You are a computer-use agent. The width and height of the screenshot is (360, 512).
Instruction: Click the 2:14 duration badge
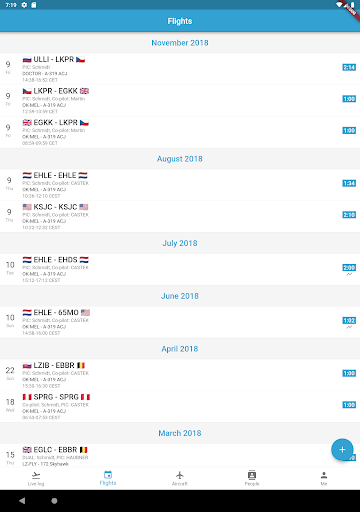[349, 67]
